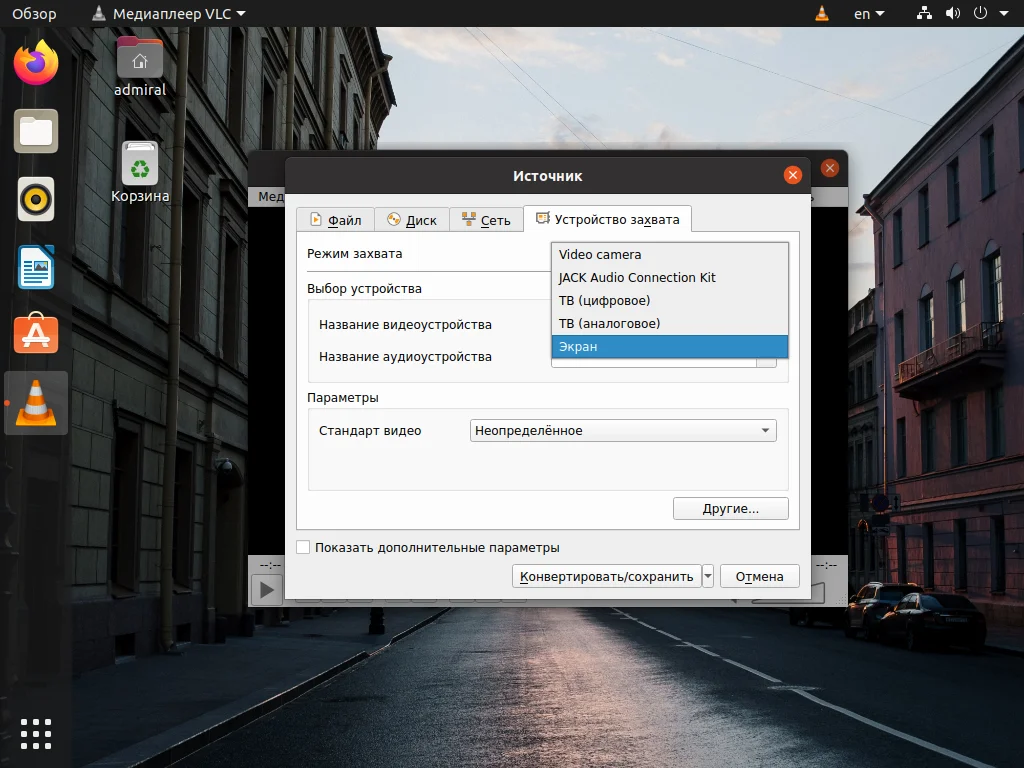1024x768 pixels.
Task: Switch to the Диск tab
Action: click(411, 220)
